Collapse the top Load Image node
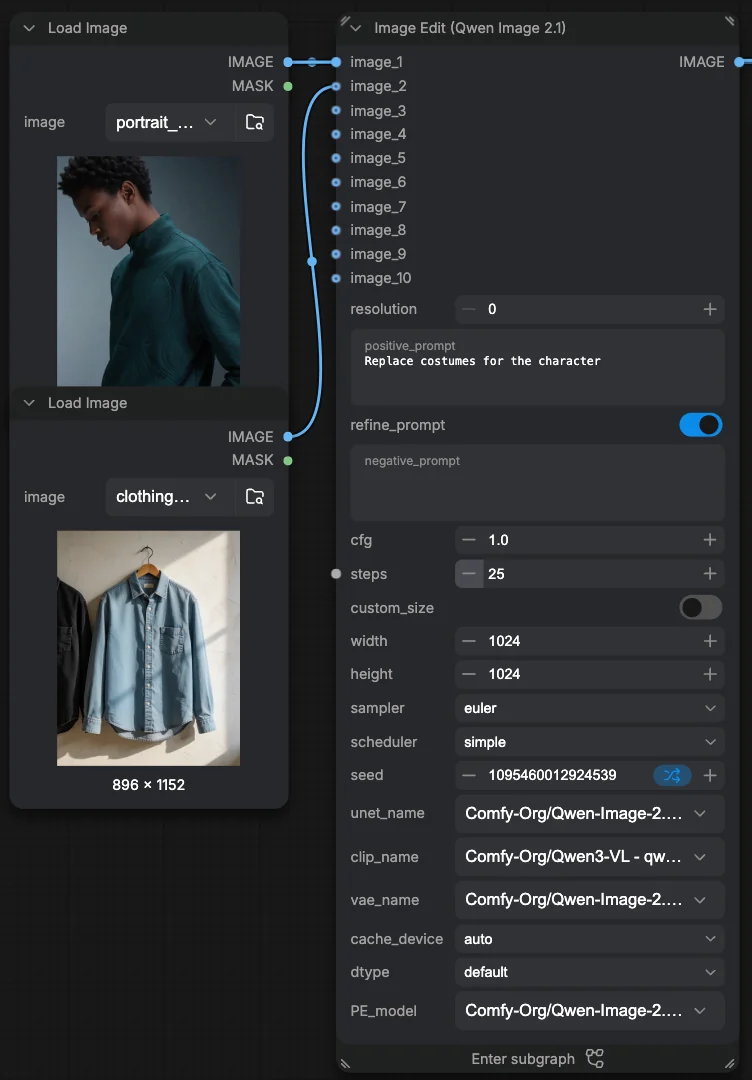The height and width of the screenshot is (1080, 752). click(x=29, y=28)
